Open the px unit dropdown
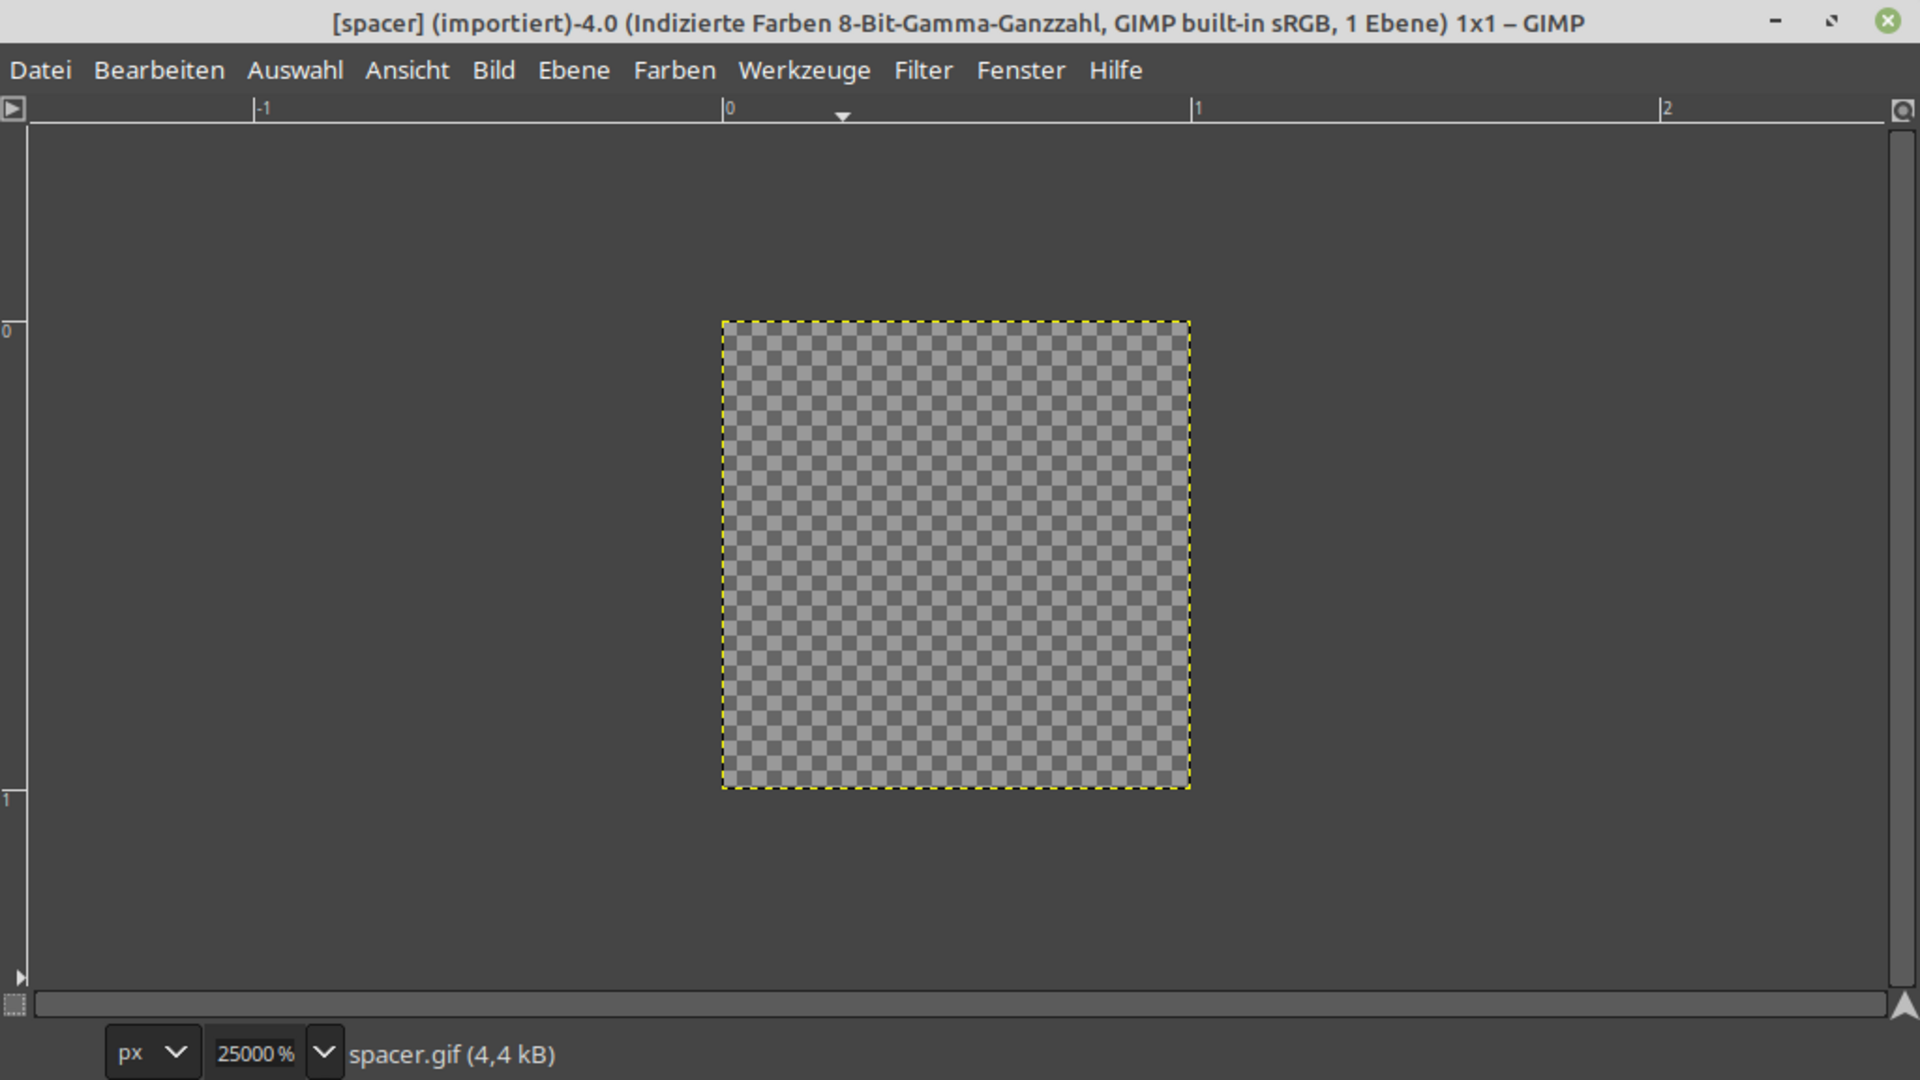 [153, 1052]
